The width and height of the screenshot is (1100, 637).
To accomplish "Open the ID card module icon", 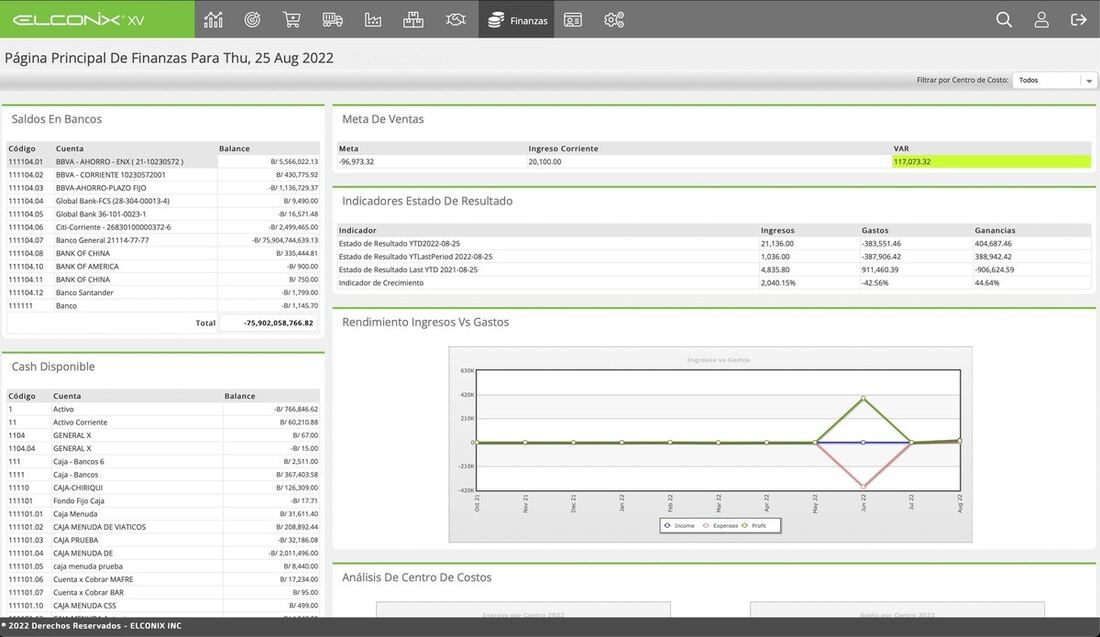I will (573, 20).
